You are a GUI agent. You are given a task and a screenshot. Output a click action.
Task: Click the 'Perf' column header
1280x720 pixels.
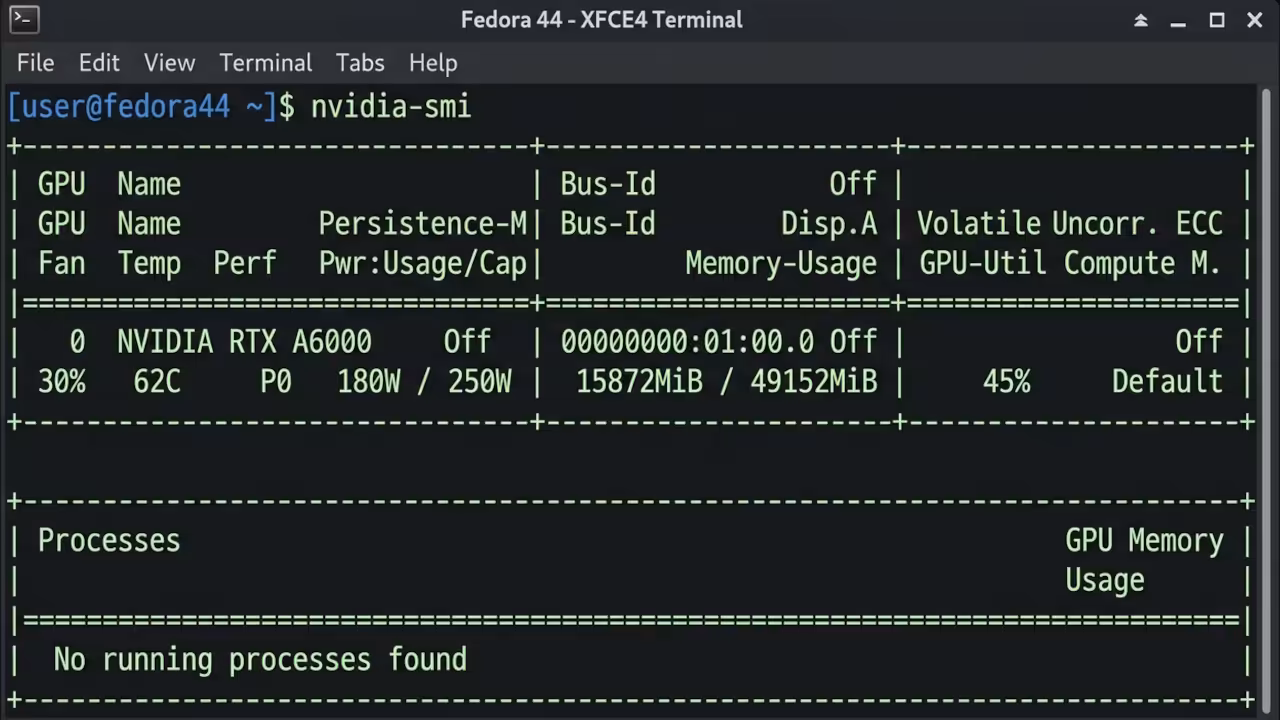click(x=245, y=264)
